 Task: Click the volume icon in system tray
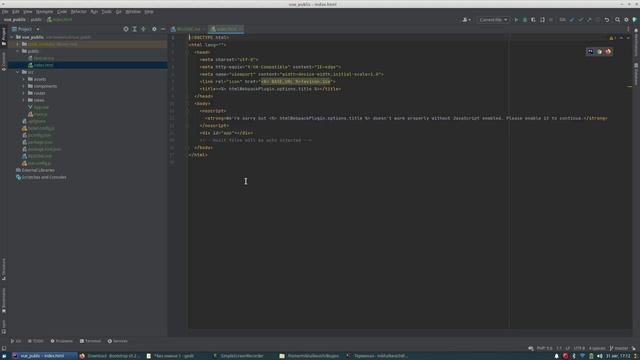pyautogui.click(x=600, y=356)
